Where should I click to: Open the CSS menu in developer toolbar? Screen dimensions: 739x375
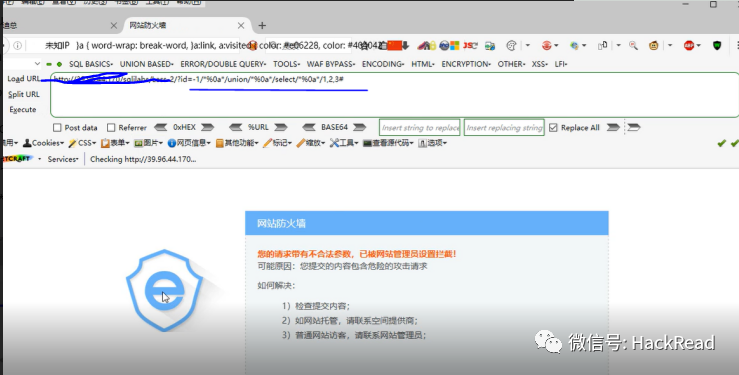(x=82, y=143)
